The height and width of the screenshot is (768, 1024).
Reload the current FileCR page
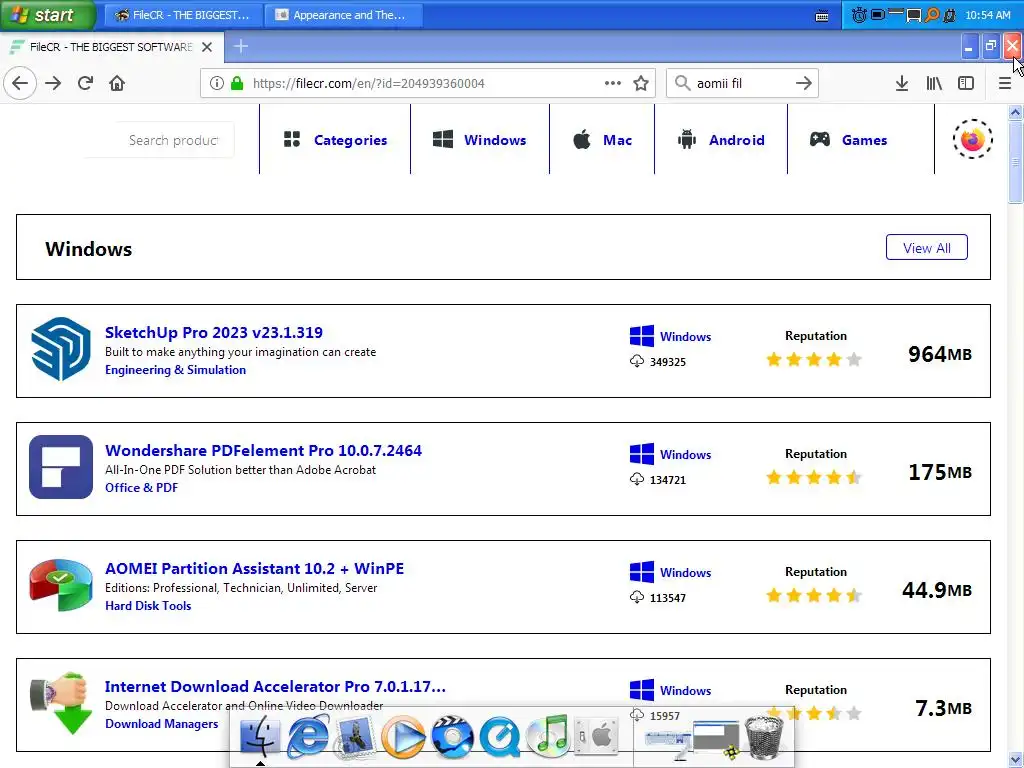85,84
